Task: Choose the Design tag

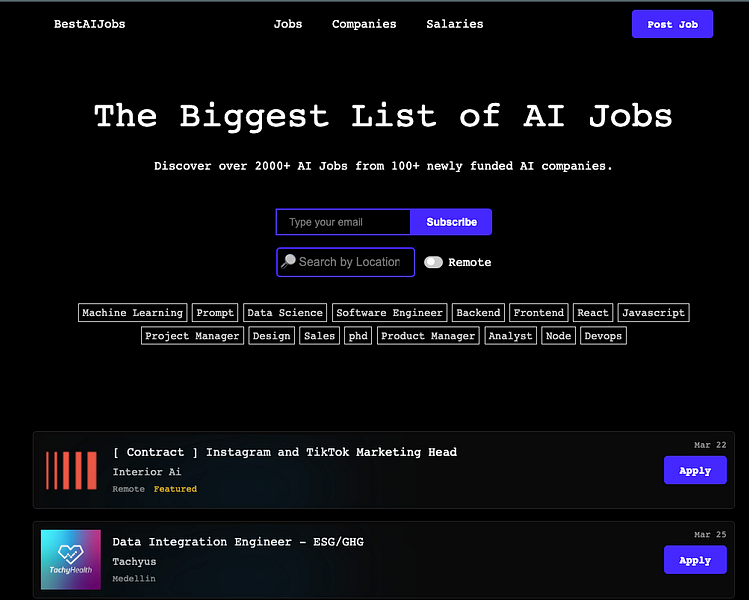Action: pos(271,335)
